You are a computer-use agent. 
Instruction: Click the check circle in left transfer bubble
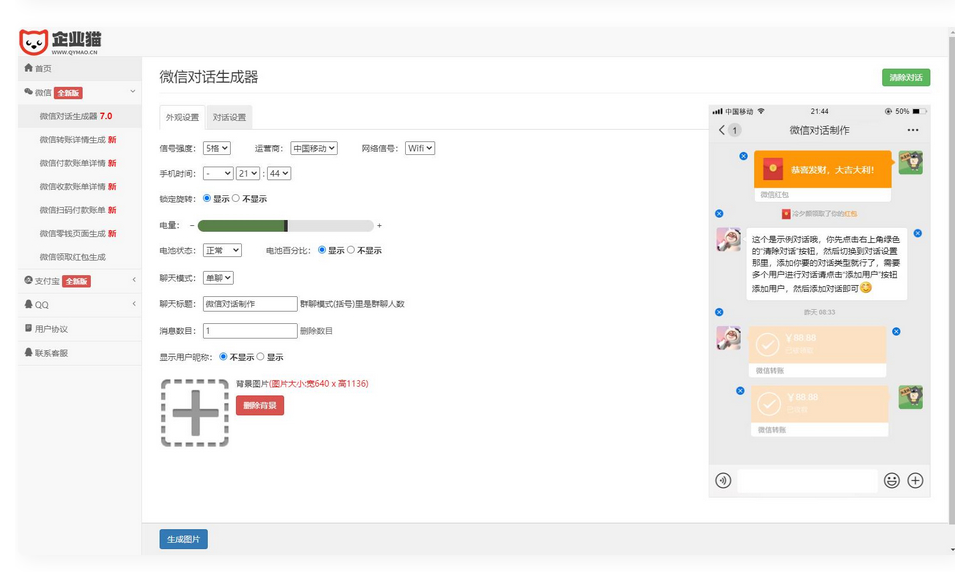pyautogui.click(x=767, y=345)
